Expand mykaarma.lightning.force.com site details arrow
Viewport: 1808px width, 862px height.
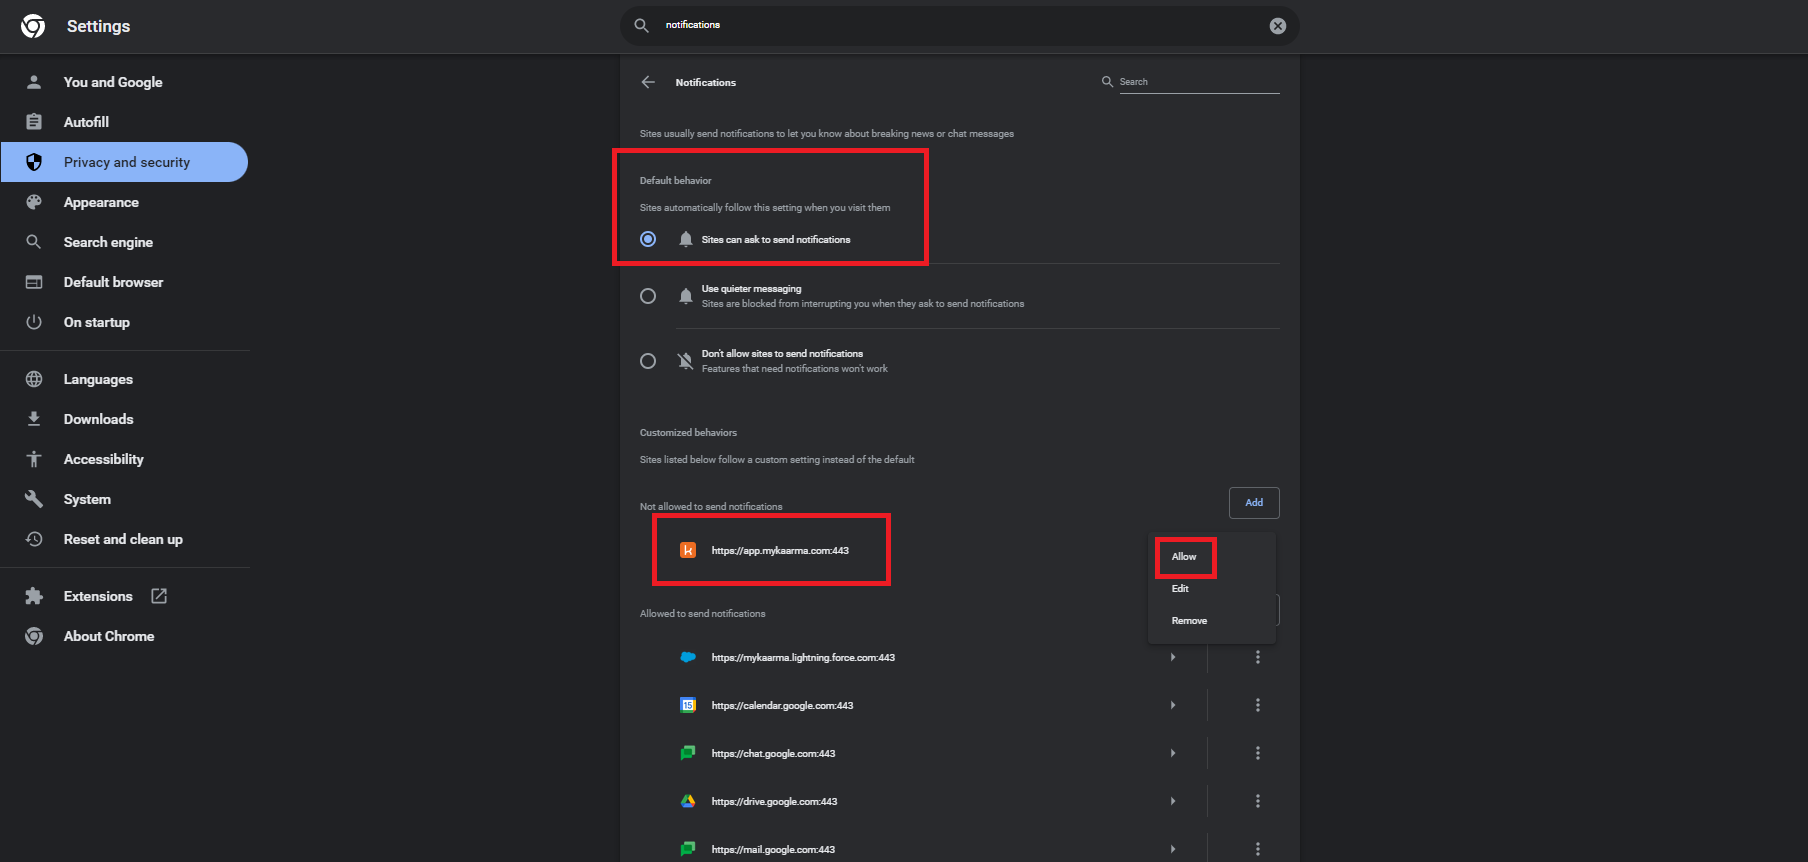coord(1173,657)
